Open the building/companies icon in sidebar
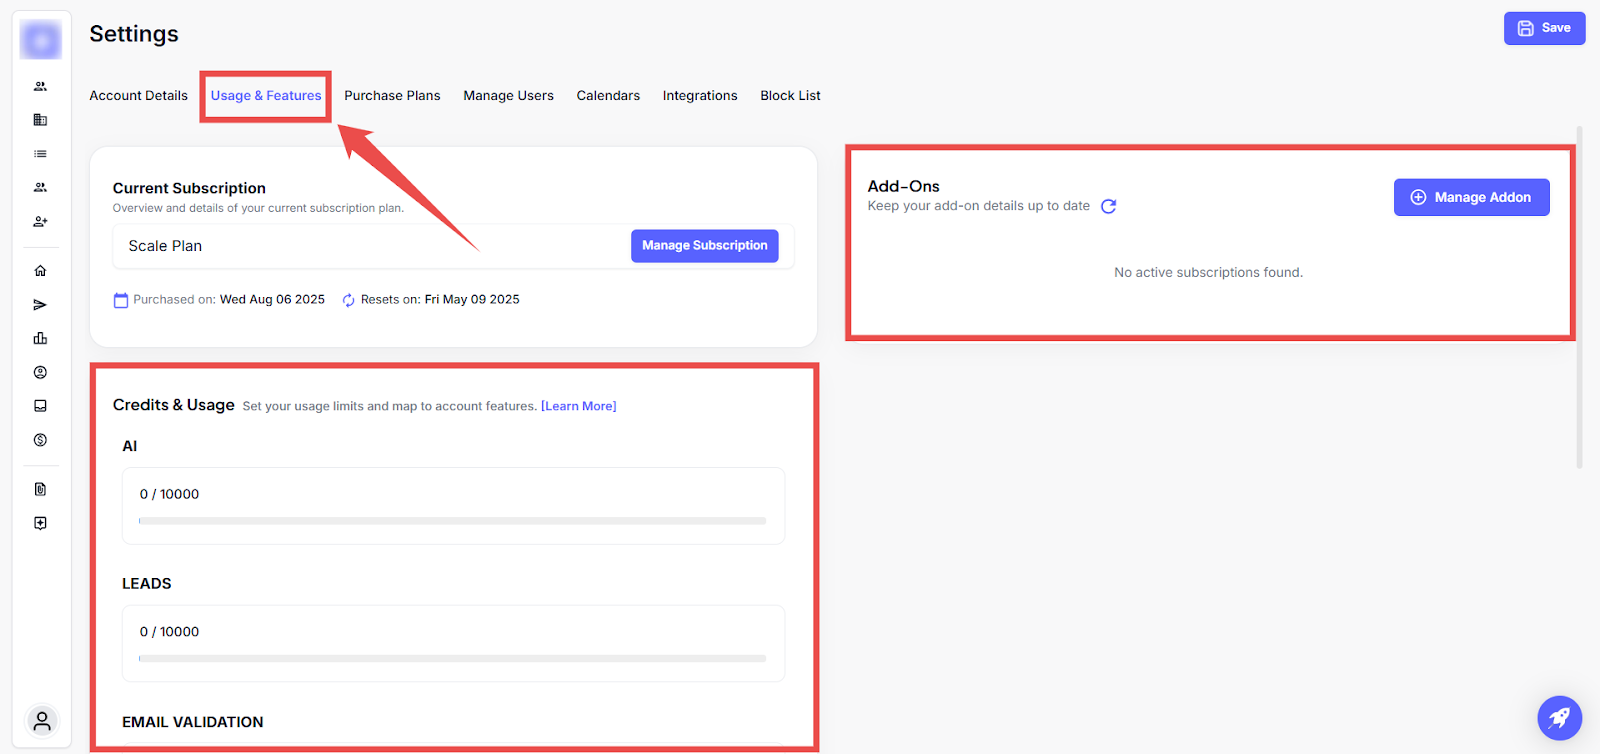The image size is (1600, 754). (x=40, y=120)
